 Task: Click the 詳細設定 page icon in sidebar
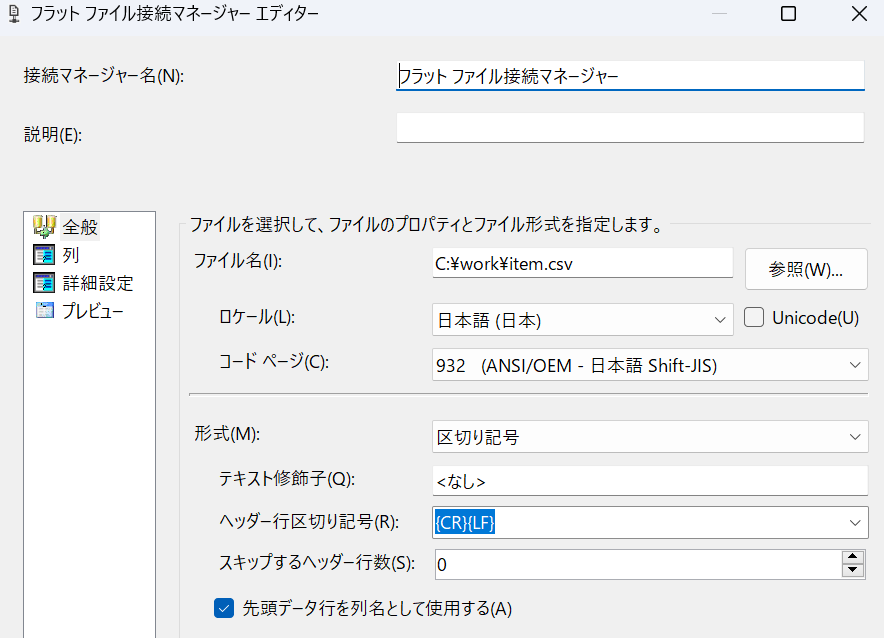[44, 283]
